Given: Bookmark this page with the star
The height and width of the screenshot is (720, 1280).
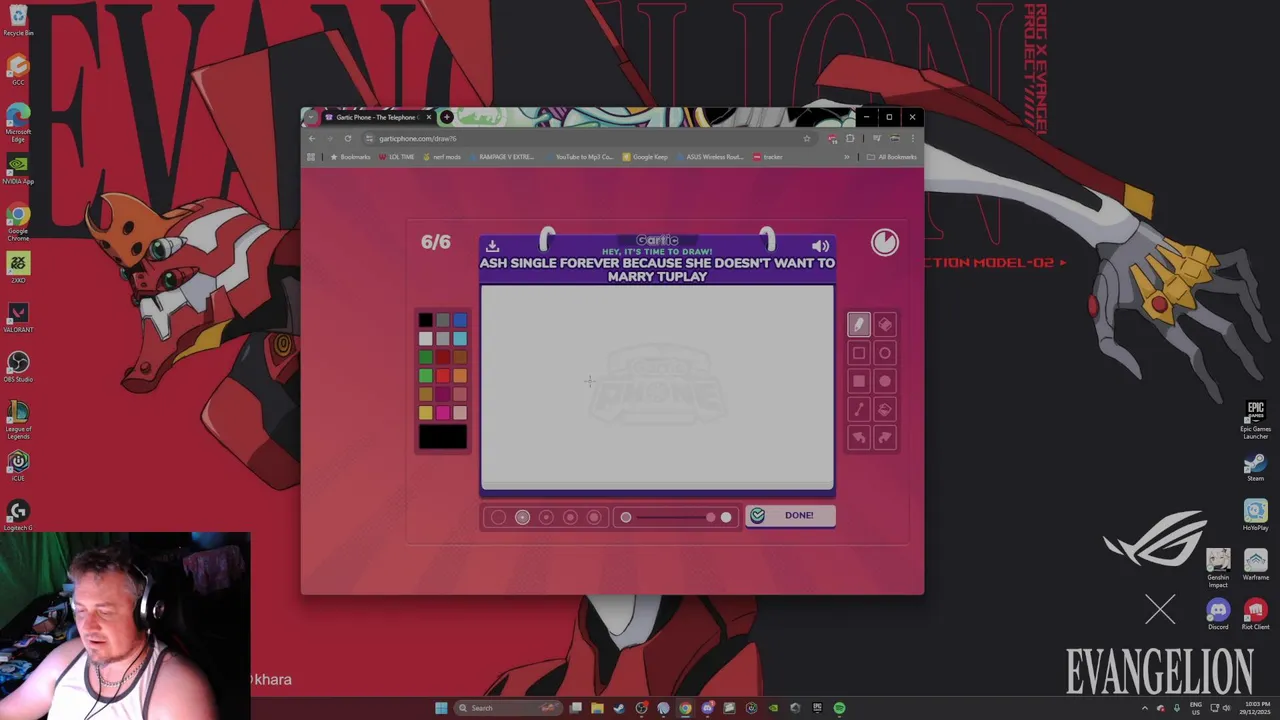Looking at the screenshot, I should pos(807,138).
